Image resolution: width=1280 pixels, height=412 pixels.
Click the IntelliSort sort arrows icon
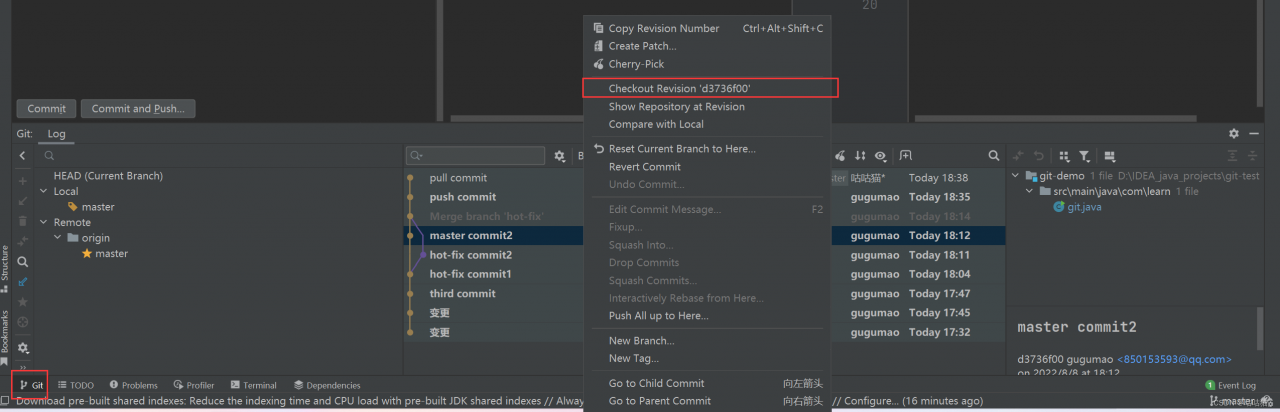click(x=860, y=156)
